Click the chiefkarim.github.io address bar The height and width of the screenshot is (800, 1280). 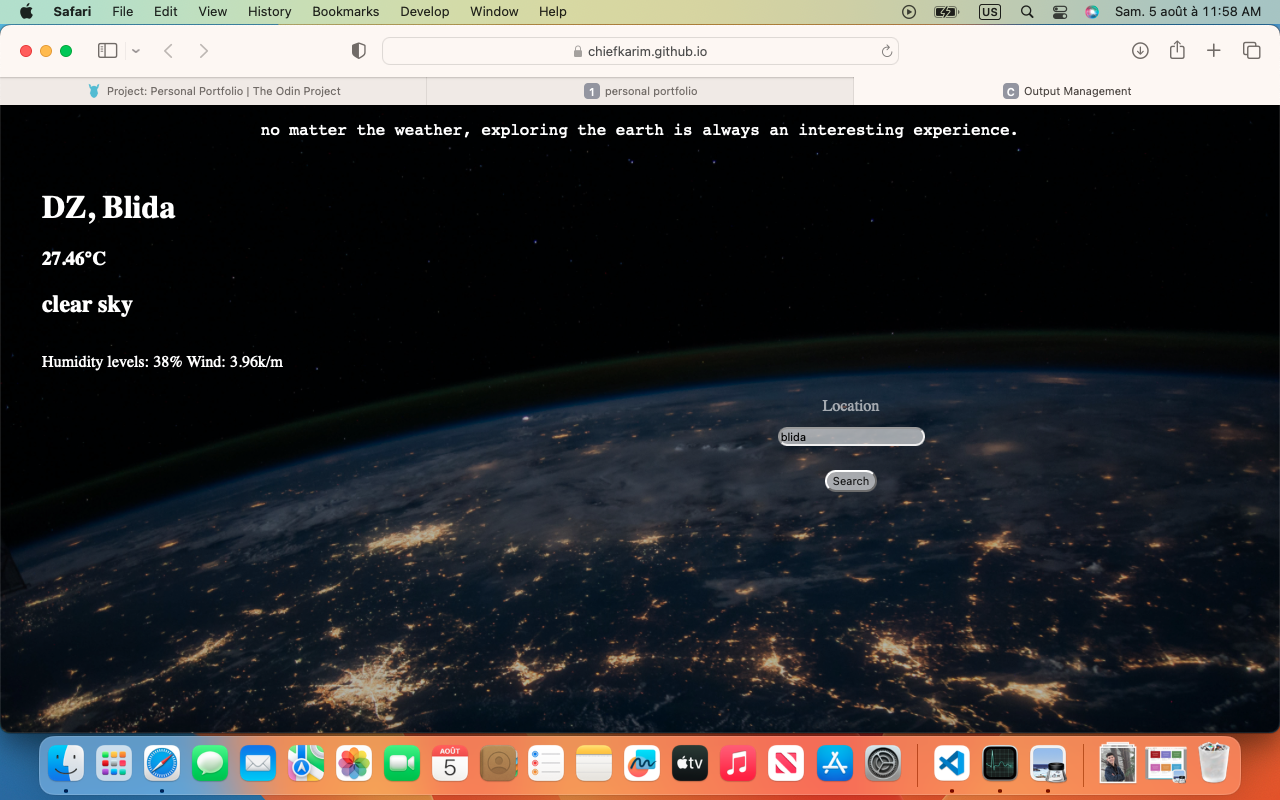click(x=640, y=51)
